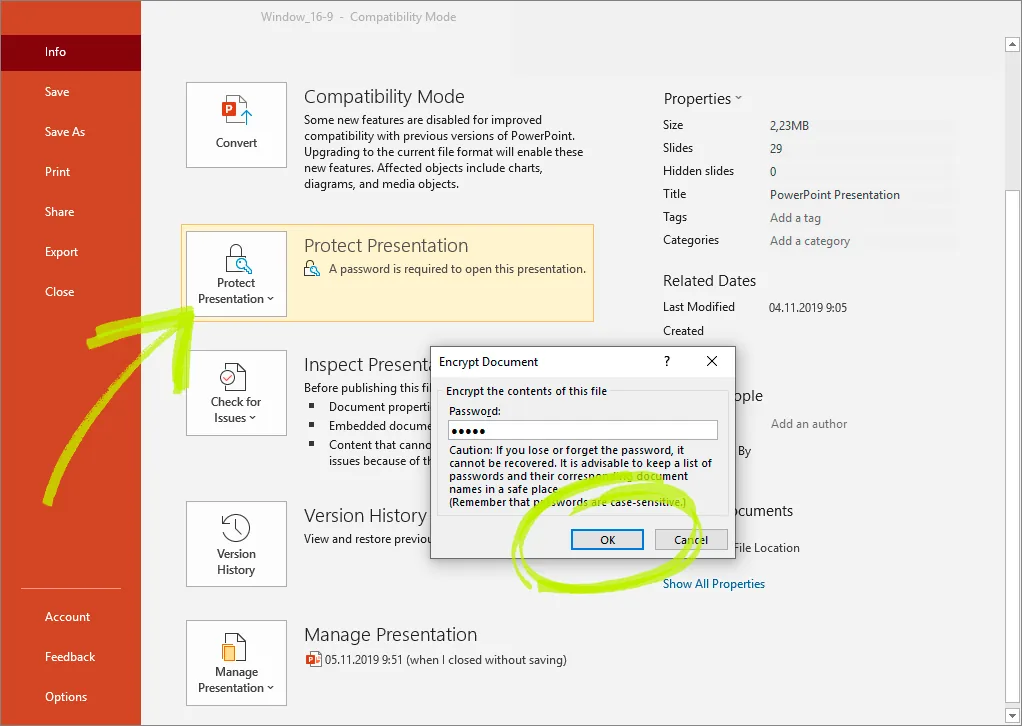Click the Convert presentation icon button
This screenshot has height=726, width=1022.
(236, 124)
